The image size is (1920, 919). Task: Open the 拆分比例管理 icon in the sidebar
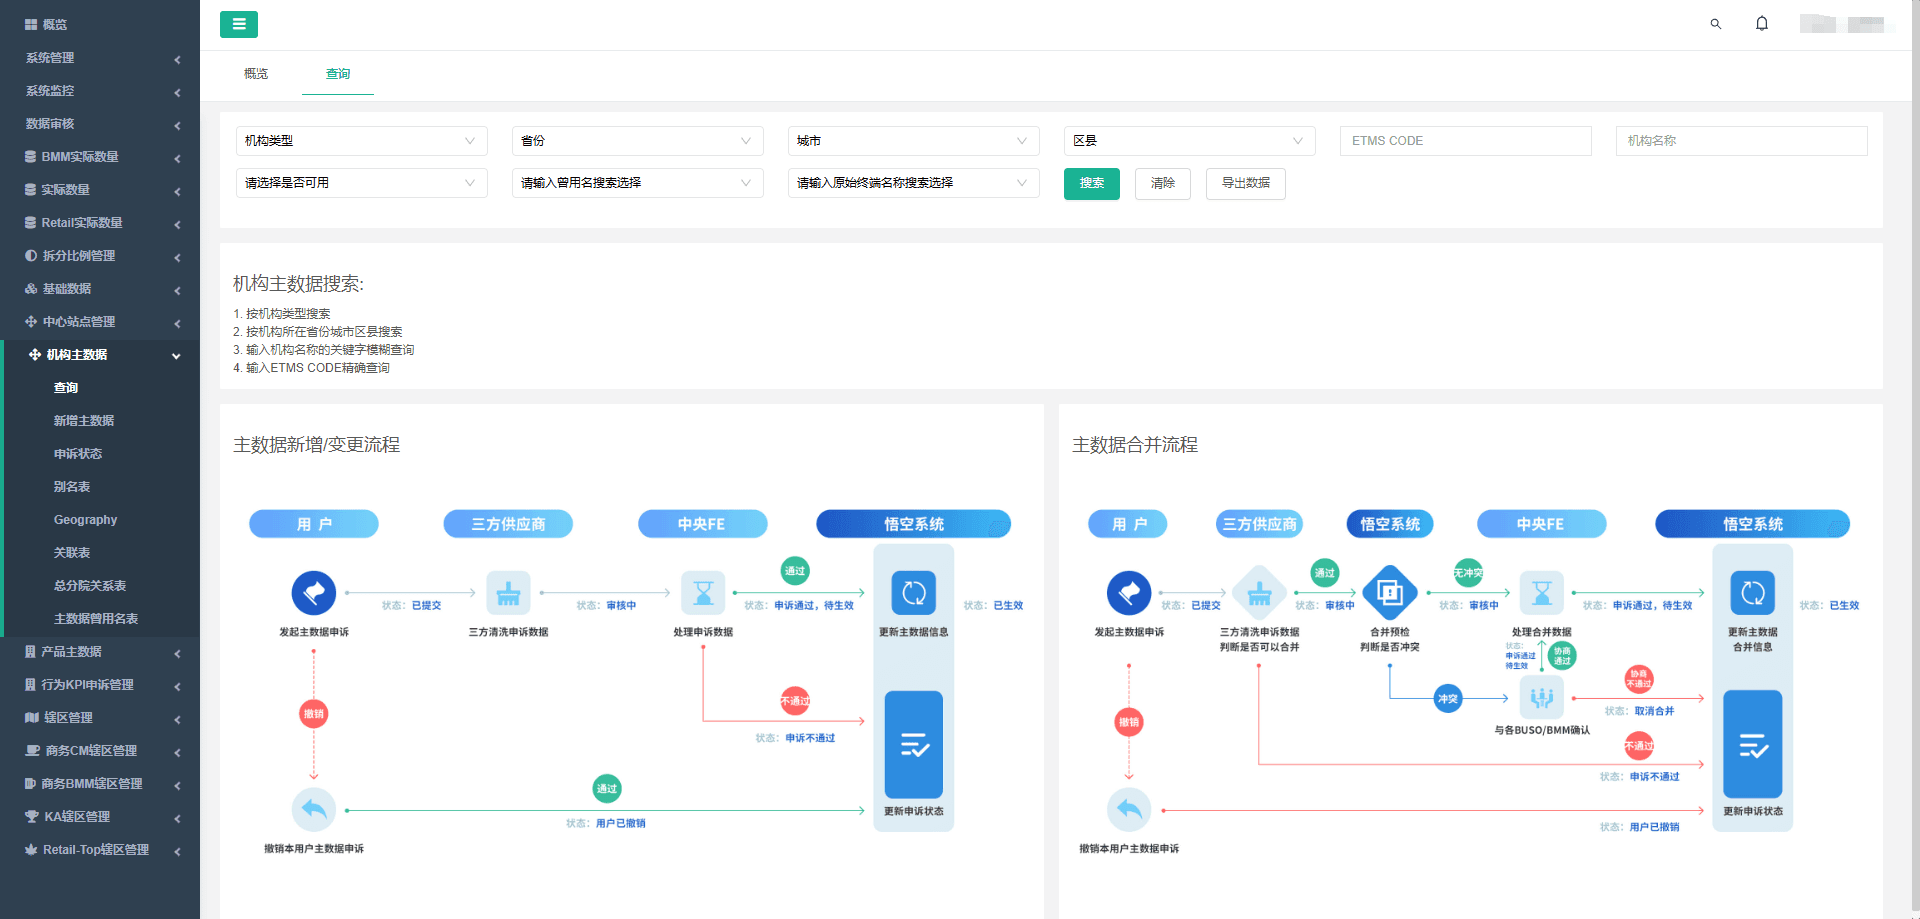tap(29, 255)
